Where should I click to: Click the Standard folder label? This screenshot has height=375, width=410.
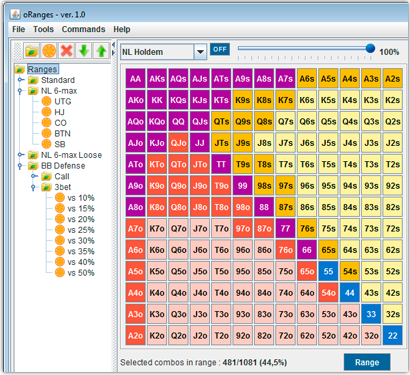[x=58, y=80]
